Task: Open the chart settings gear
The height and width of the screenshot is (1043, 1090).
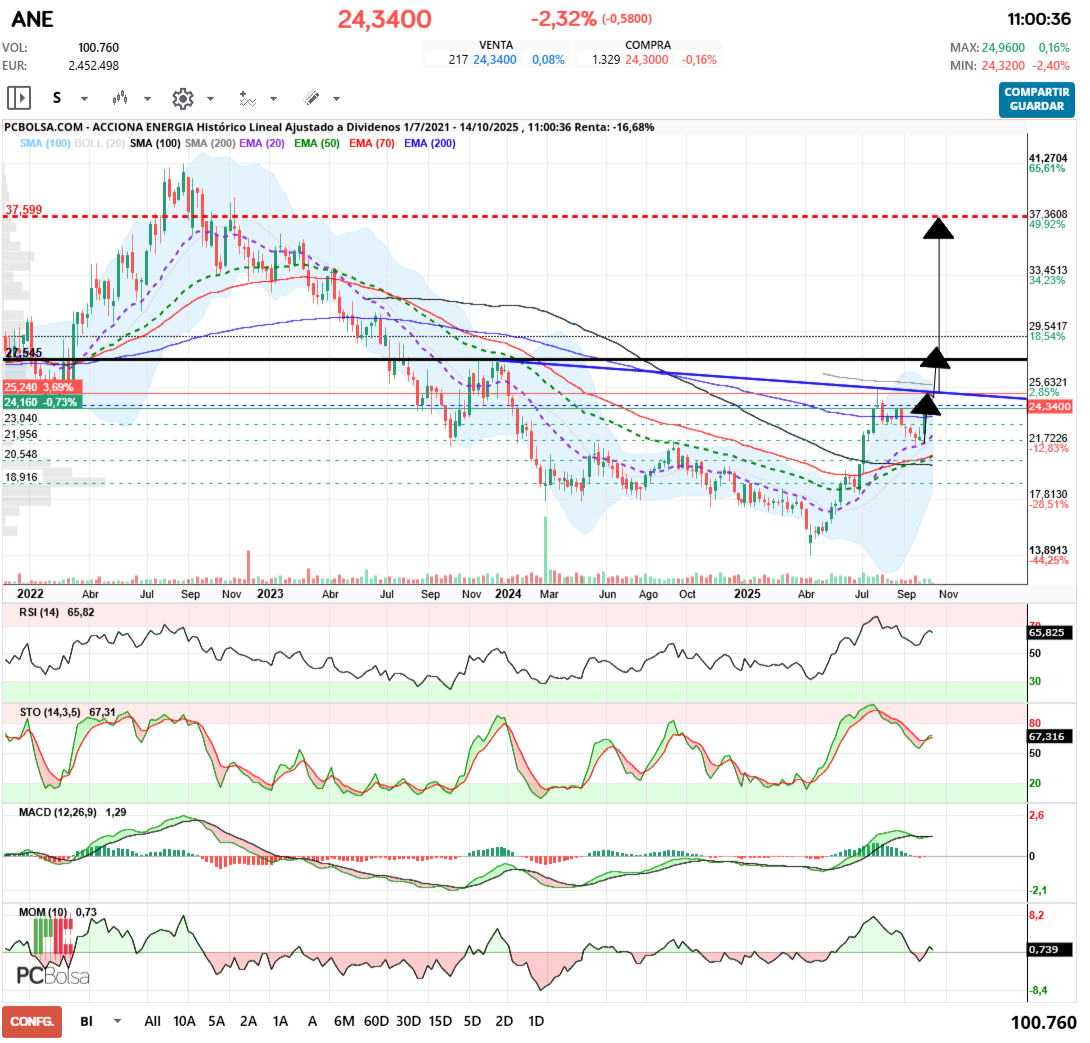Action: click(x=182, y=98)
